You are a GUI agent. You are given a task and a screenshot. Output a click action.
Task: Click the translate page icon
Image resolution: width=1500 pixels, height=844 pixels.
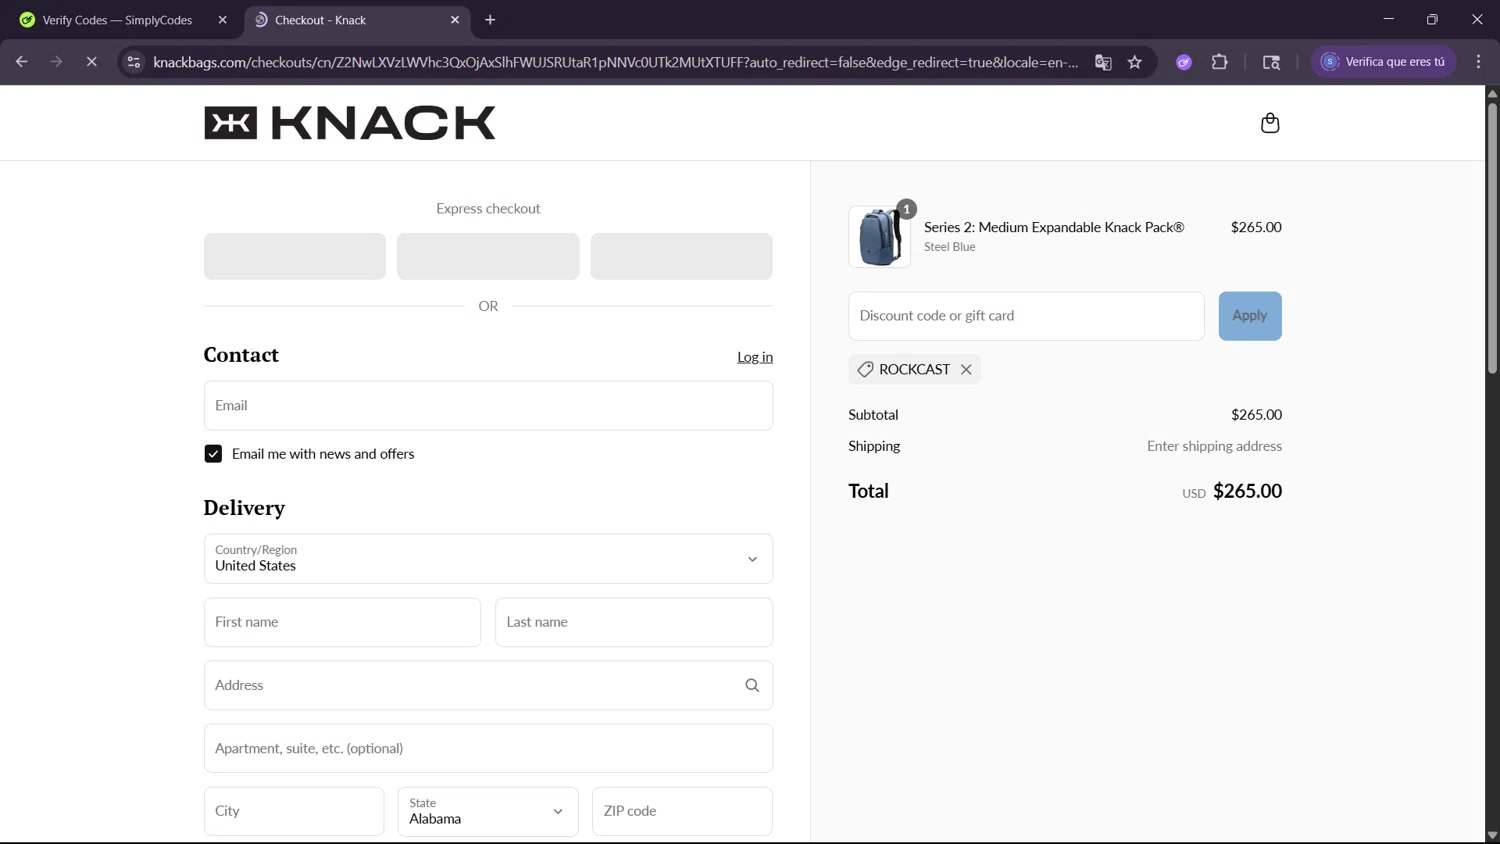coord(1103,62)
